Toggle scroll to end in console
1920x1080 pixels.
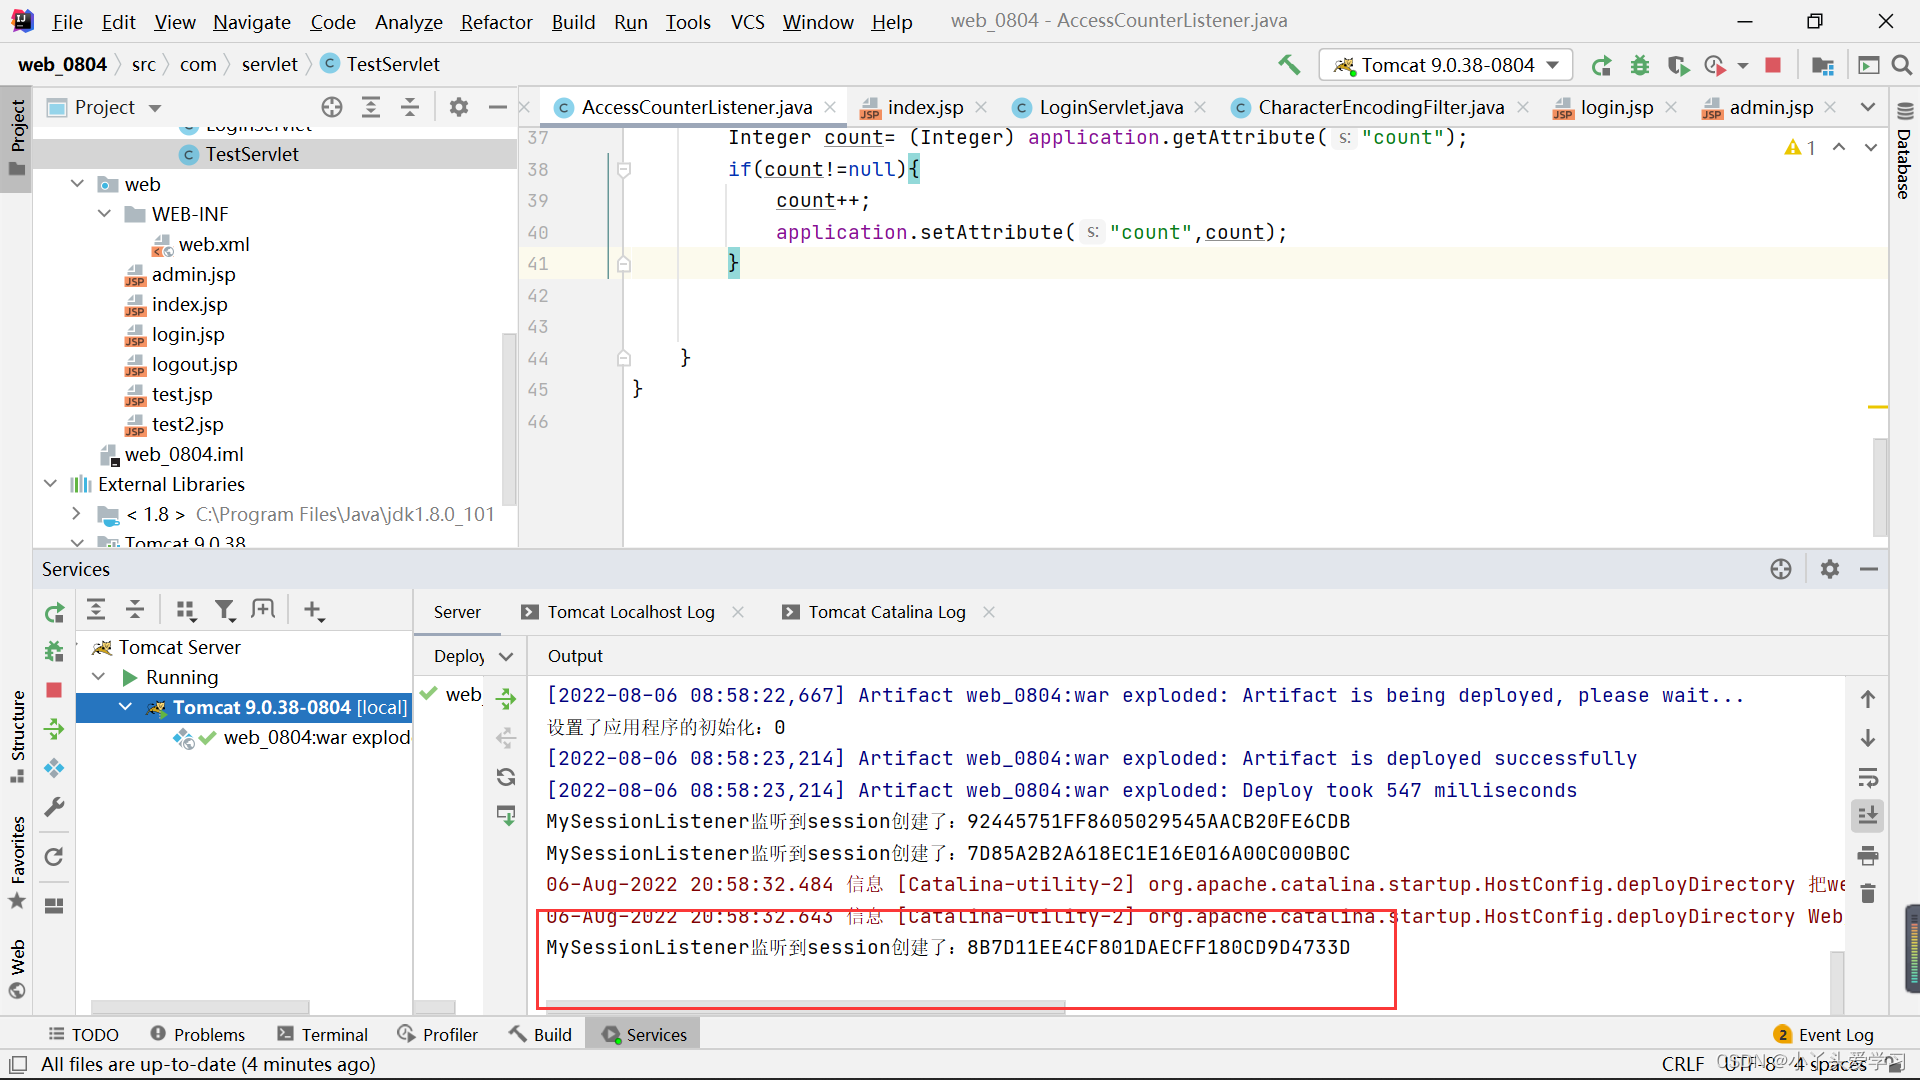tap(1867, 816)
